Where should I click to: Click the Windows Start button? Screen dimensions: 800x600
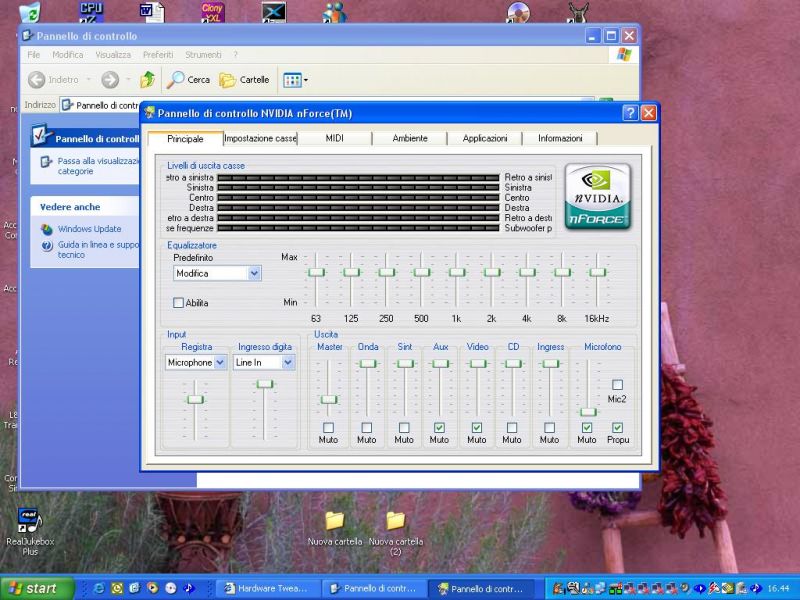point(38,588)
